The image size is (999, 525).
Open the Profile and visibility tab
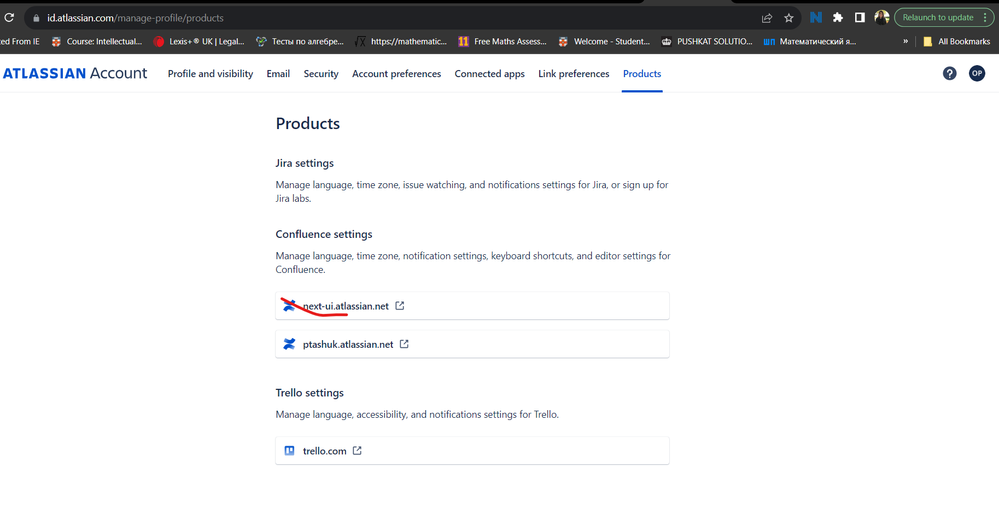click(210, 74)
